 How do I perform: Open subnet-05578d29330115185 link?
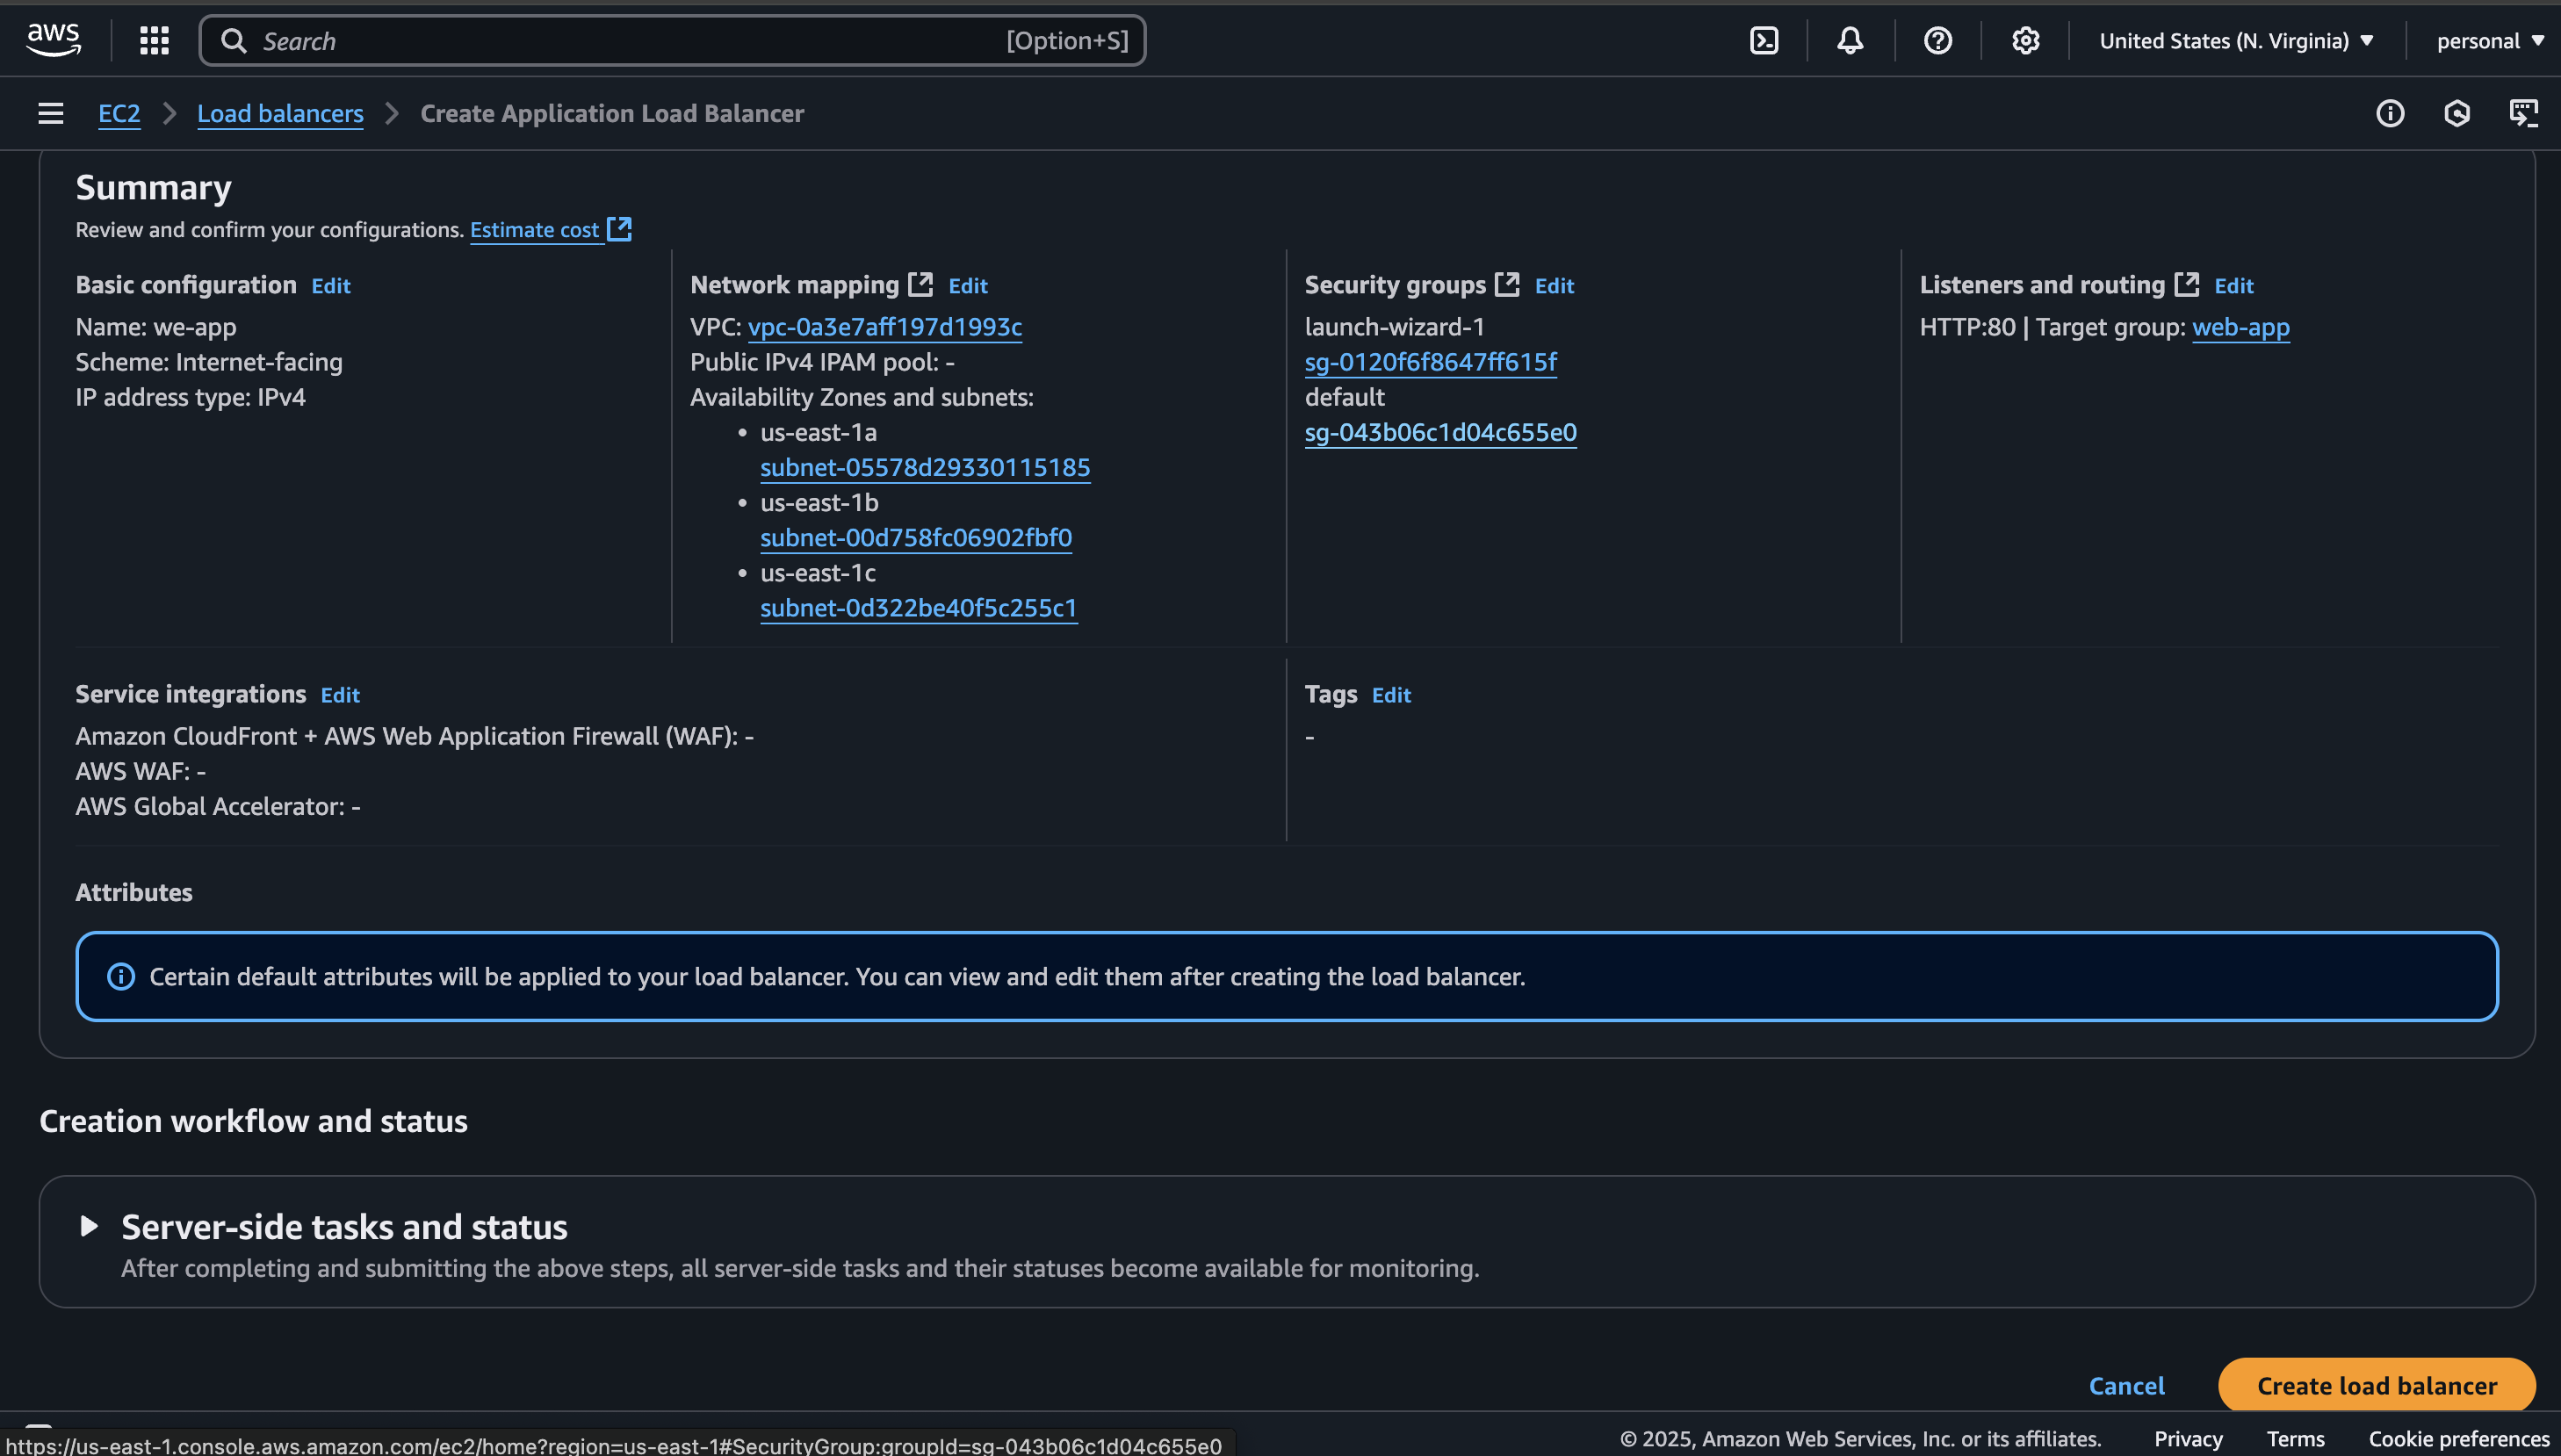point(925,467)
